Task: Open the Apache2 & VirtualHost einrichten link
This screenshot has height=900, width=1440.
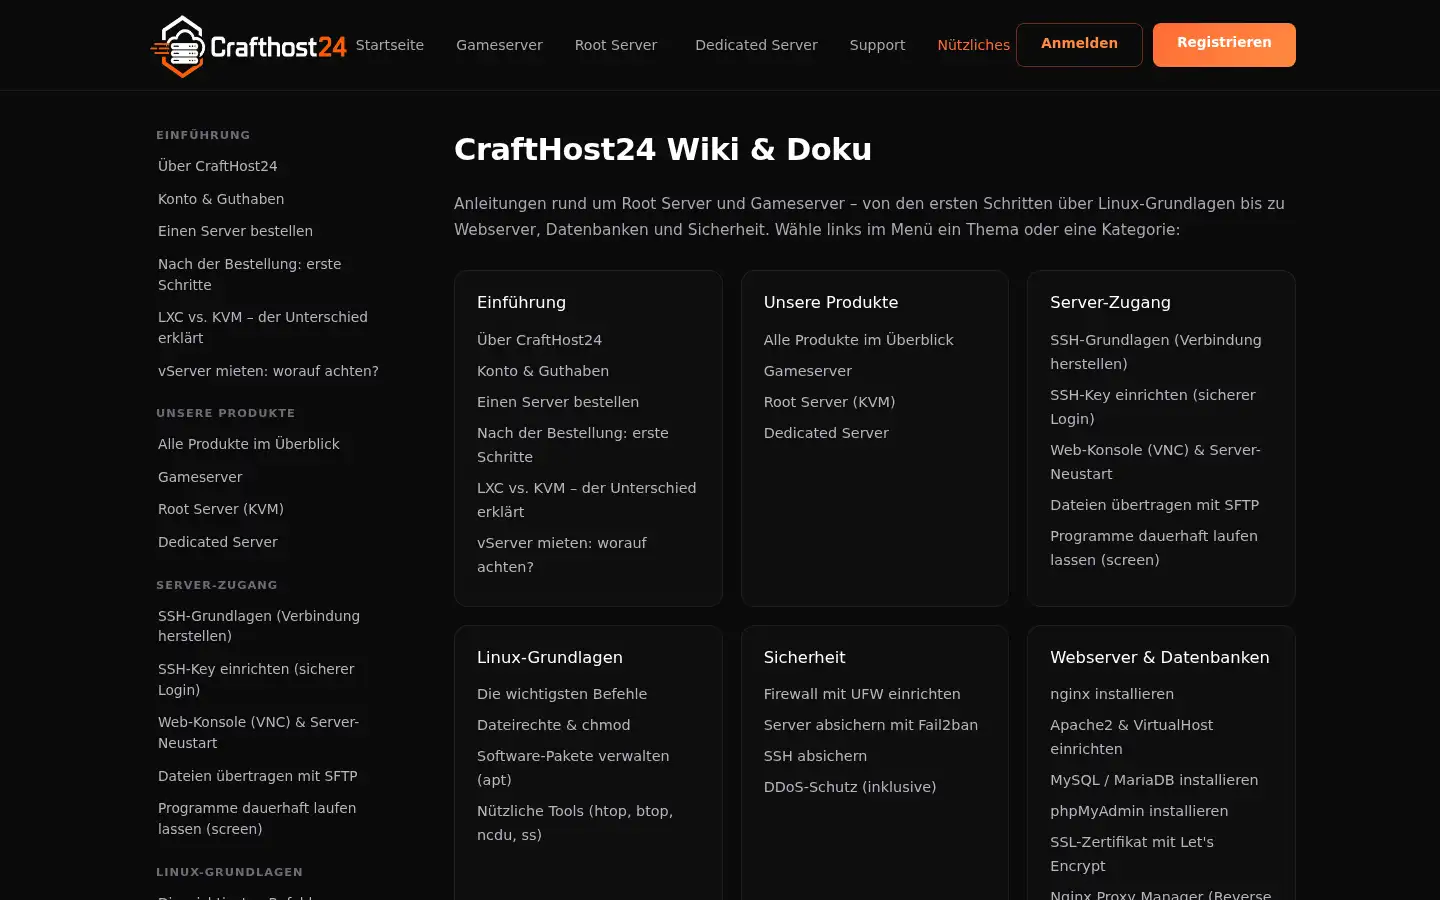Action: (1131, 737)
